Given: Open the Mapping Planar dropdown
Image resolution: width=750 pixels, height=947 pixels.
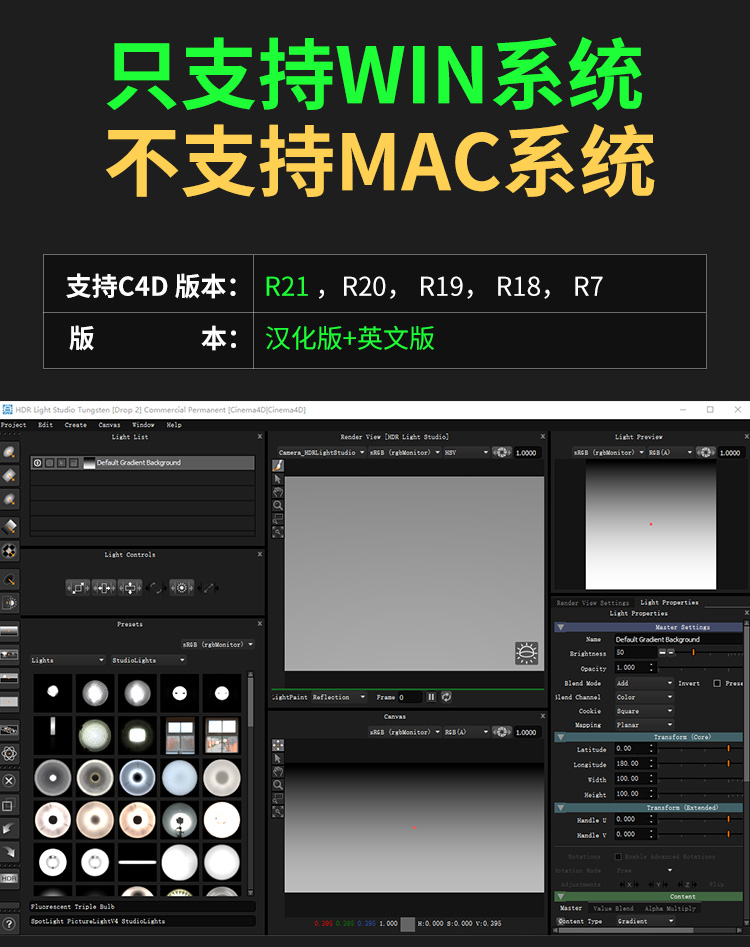Looking at the screenshot, I should 644,725.
